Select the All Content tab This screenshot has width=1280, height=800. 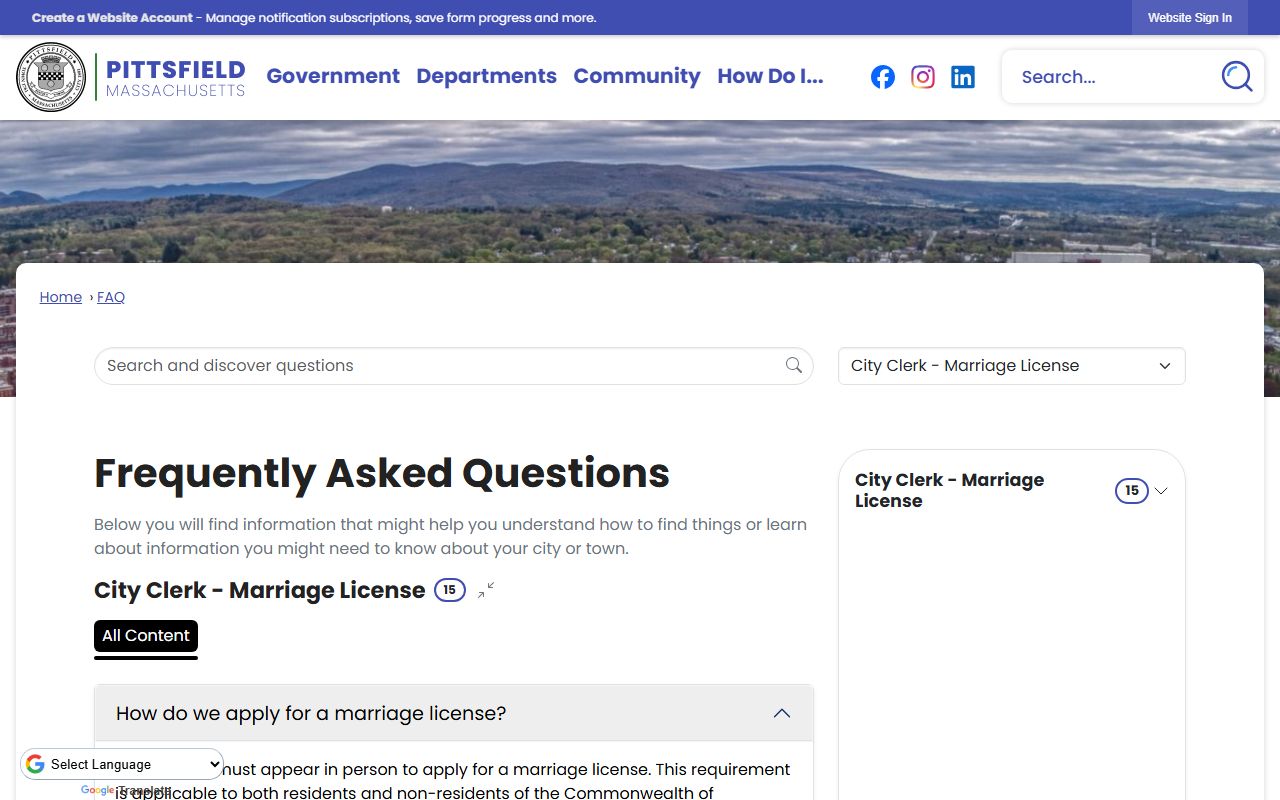click(146, 636)
